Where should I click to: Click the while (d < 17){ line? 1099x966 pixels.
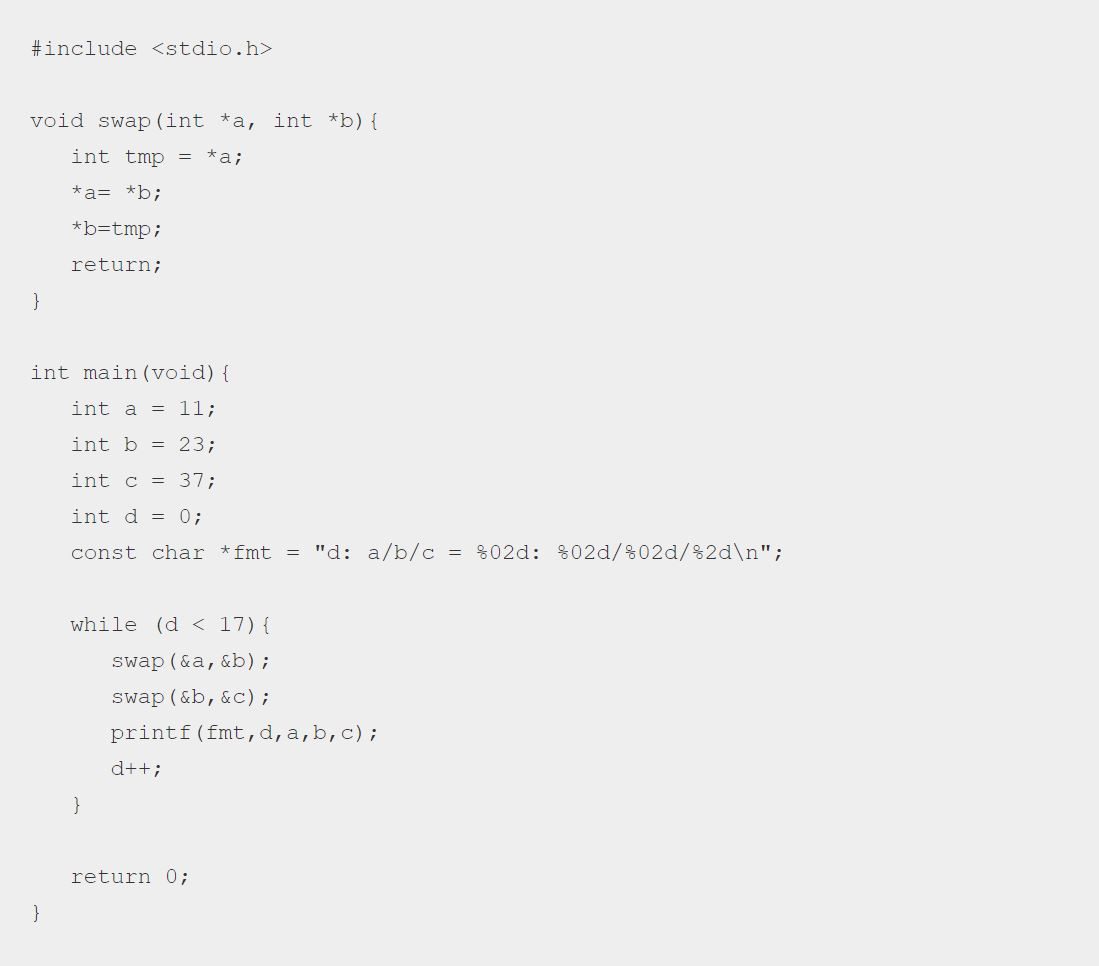pos(170,625)
